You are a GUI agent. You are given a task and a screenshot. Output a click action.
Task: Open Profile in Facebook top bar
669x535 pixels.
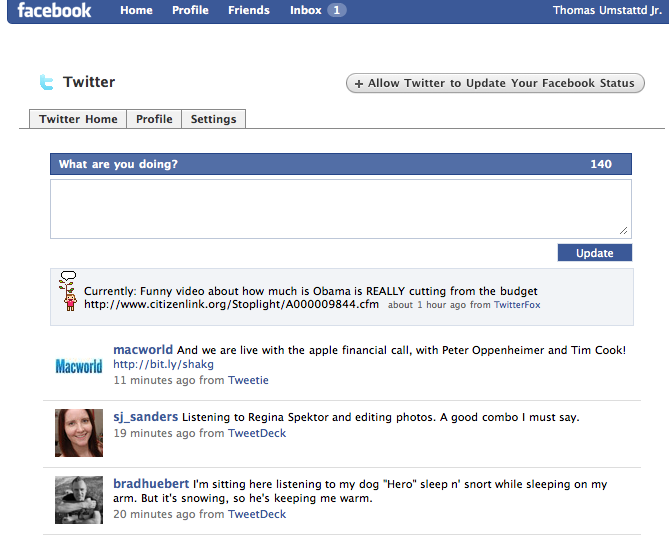coord(190,10)
